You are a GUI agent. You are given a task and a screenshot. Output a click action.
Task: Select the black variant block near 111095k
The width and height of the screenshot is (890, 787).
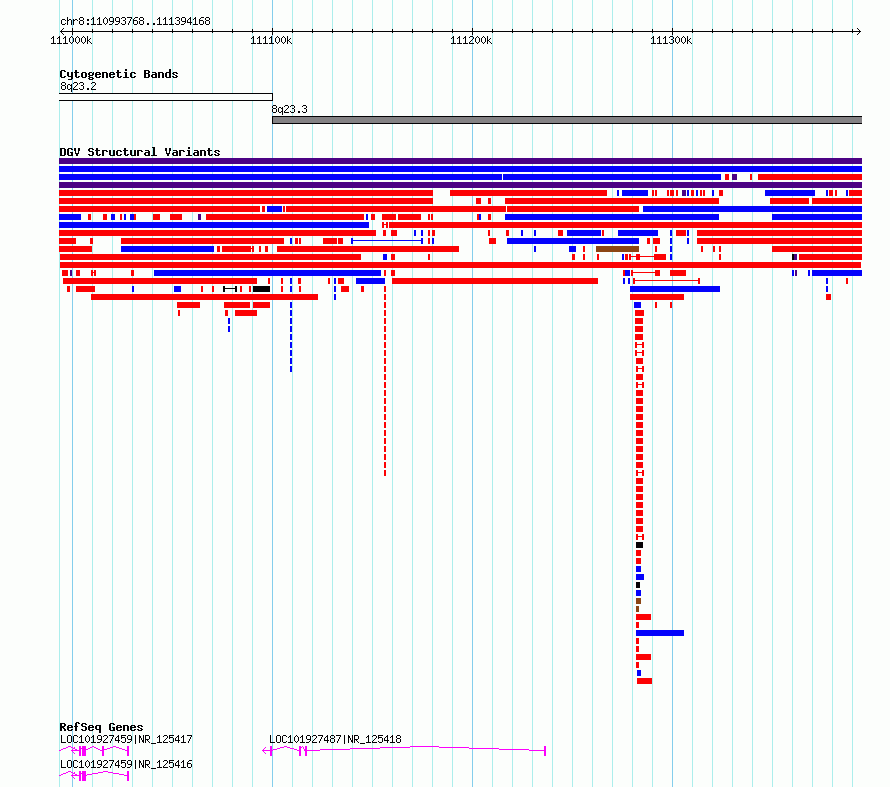(261, 289)
